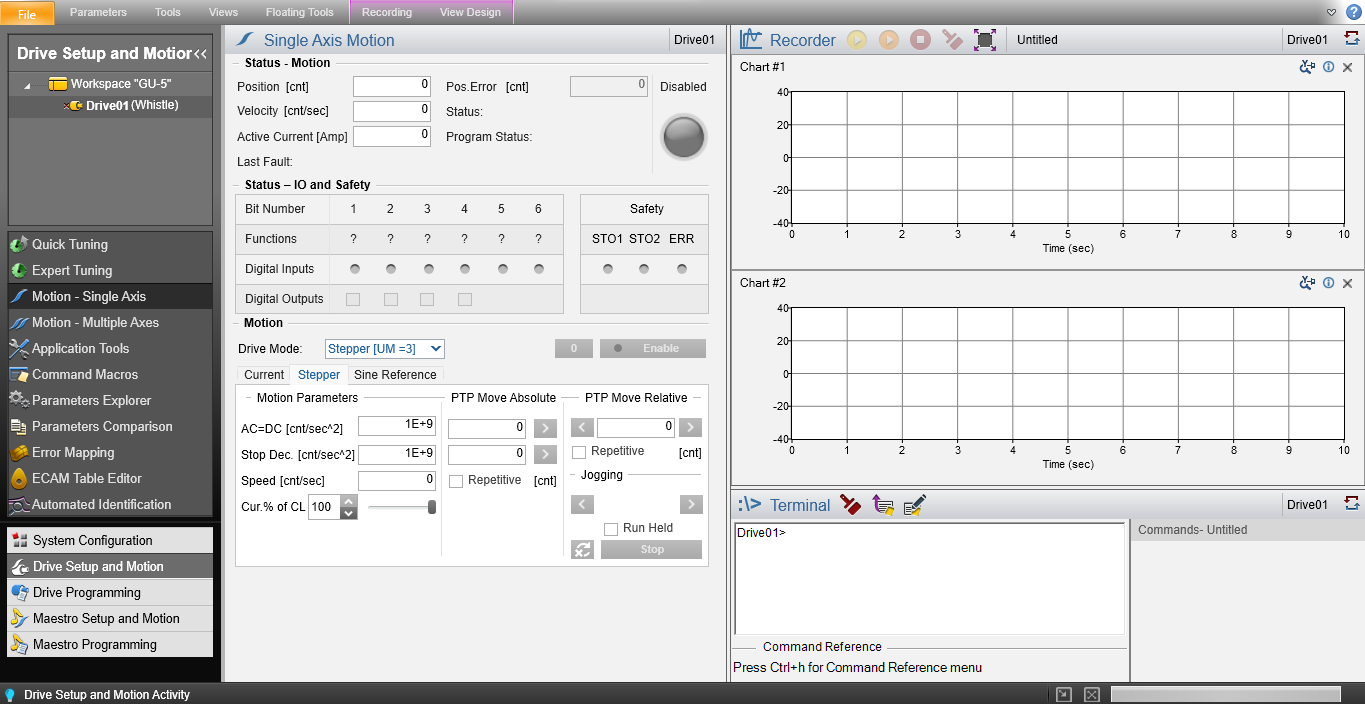The width and height of the screenshot is (1365, 704).
Task: Toggle Repetitive under PTP Move Relative
Action: (x=579, y=452)
